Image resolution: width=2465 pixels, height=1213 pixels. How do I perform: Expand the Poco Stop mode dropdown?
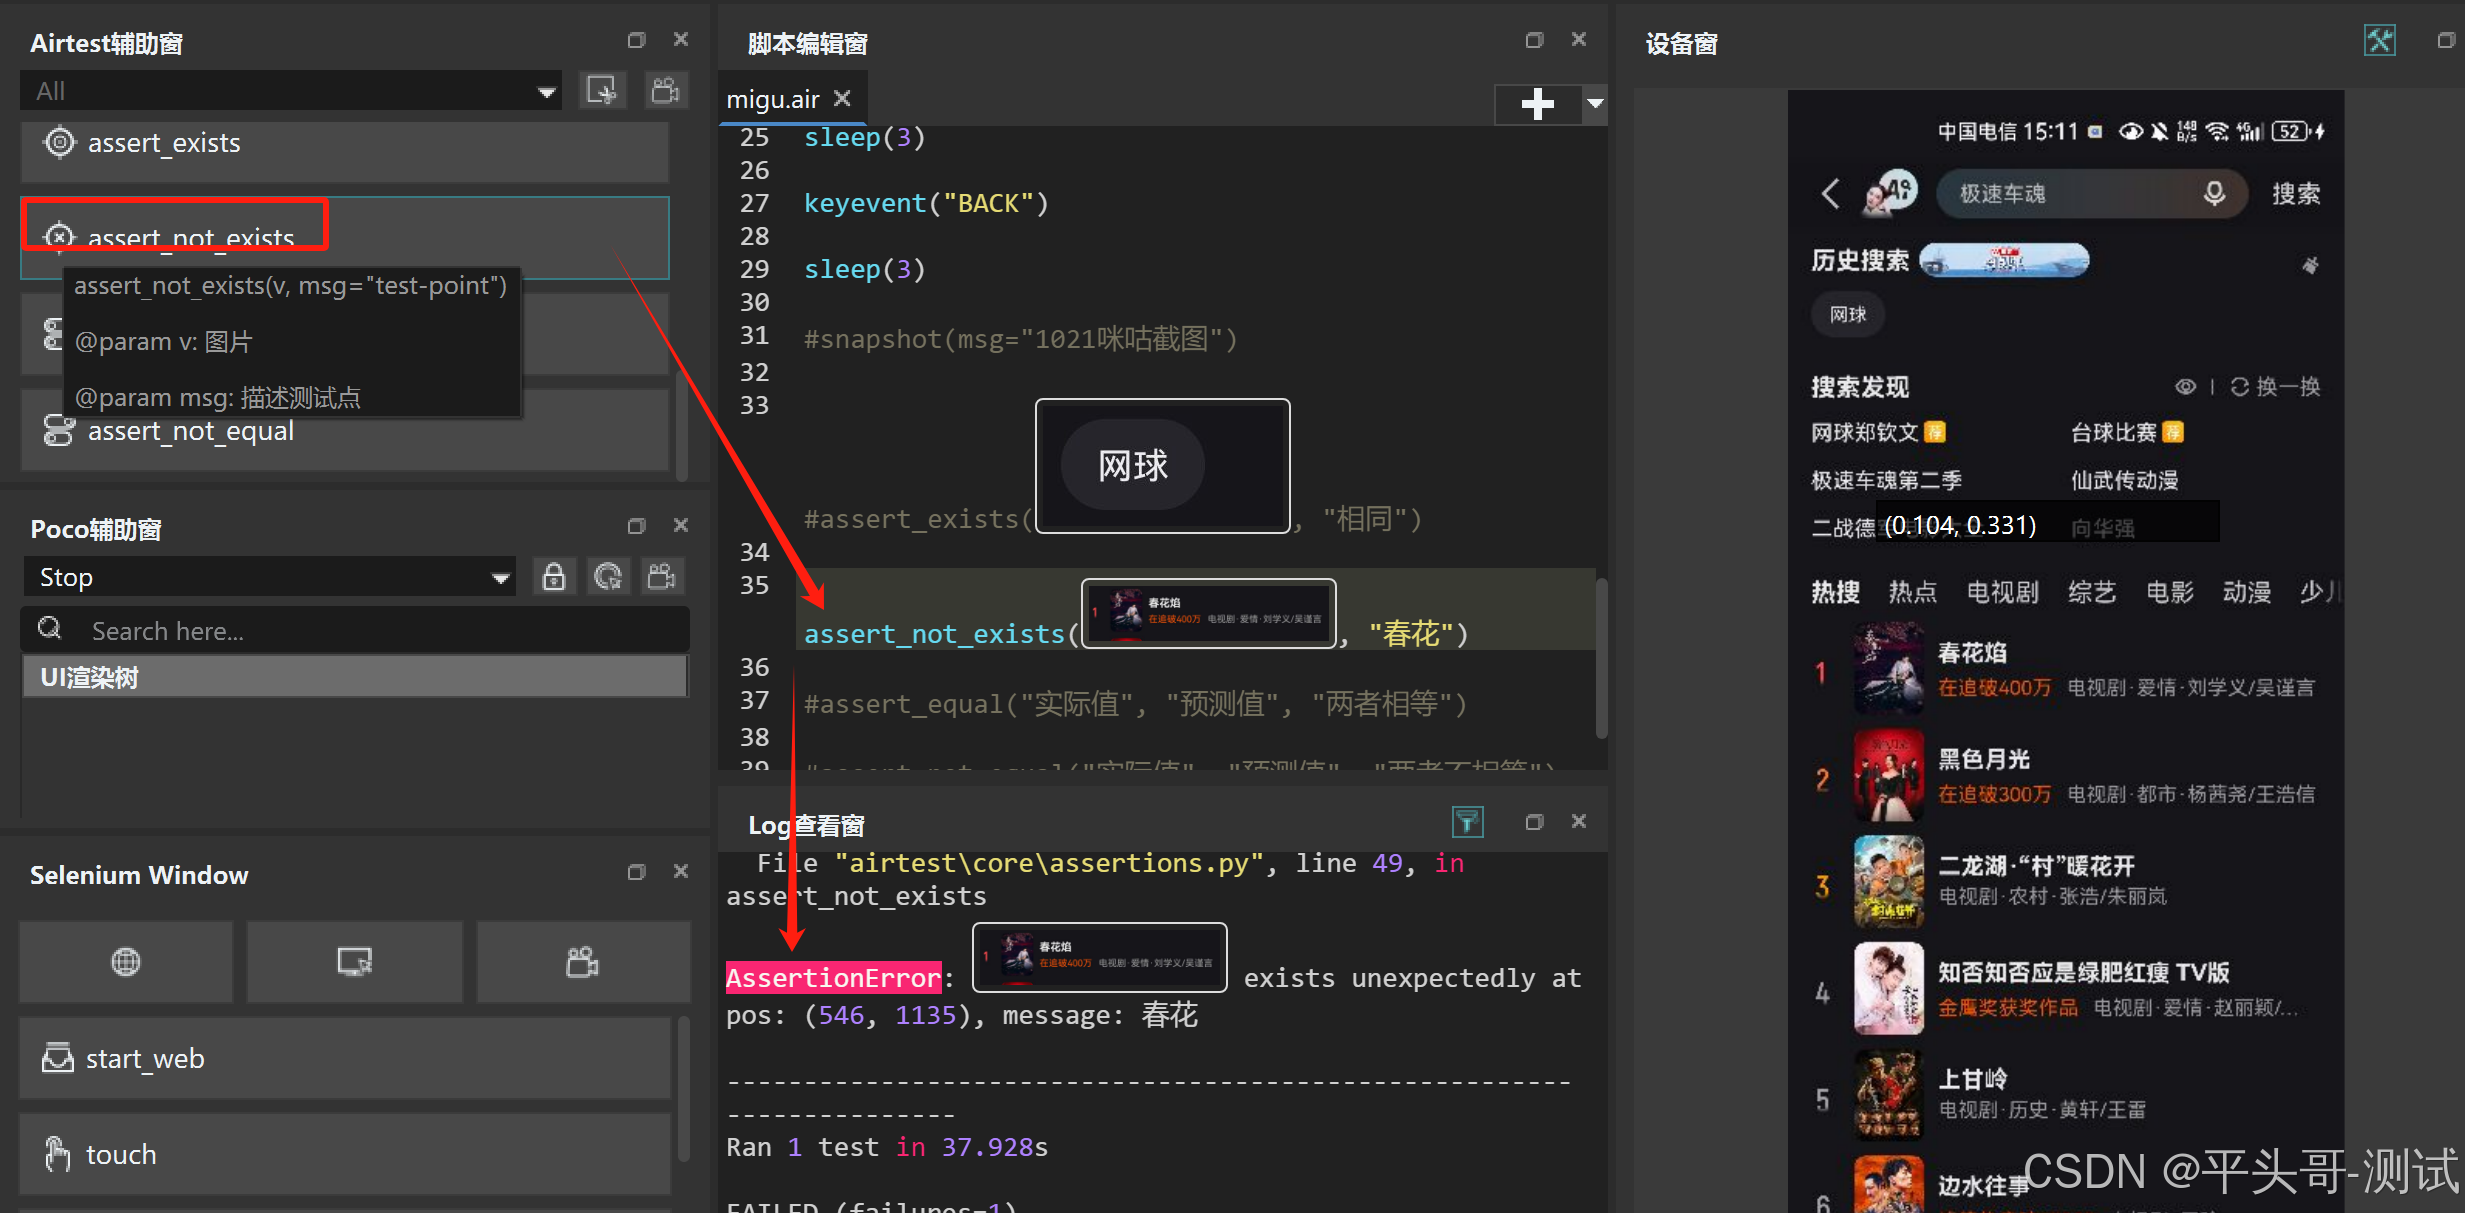pyautogui.click(x=268, y=577)
